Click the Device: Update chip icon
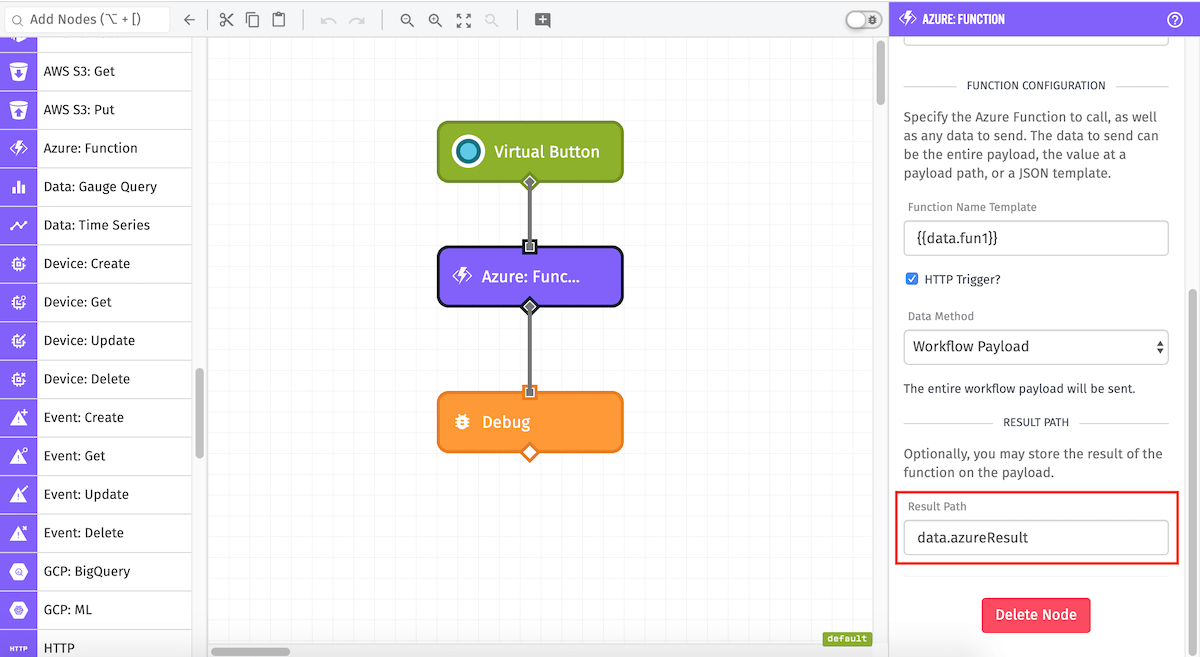Viewport: 1200px width, 657px height. (18, 341)
